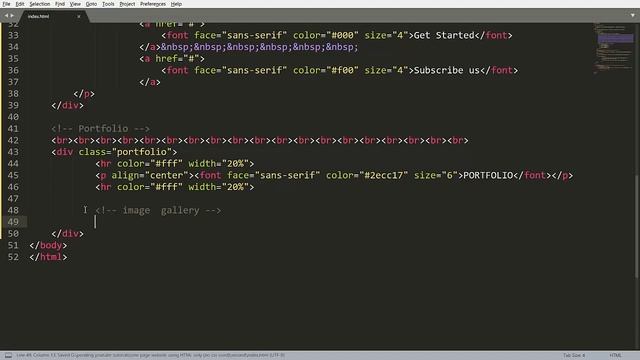Open the Help menu
Viewport: 640px width, 360px height.
(176, 4)
